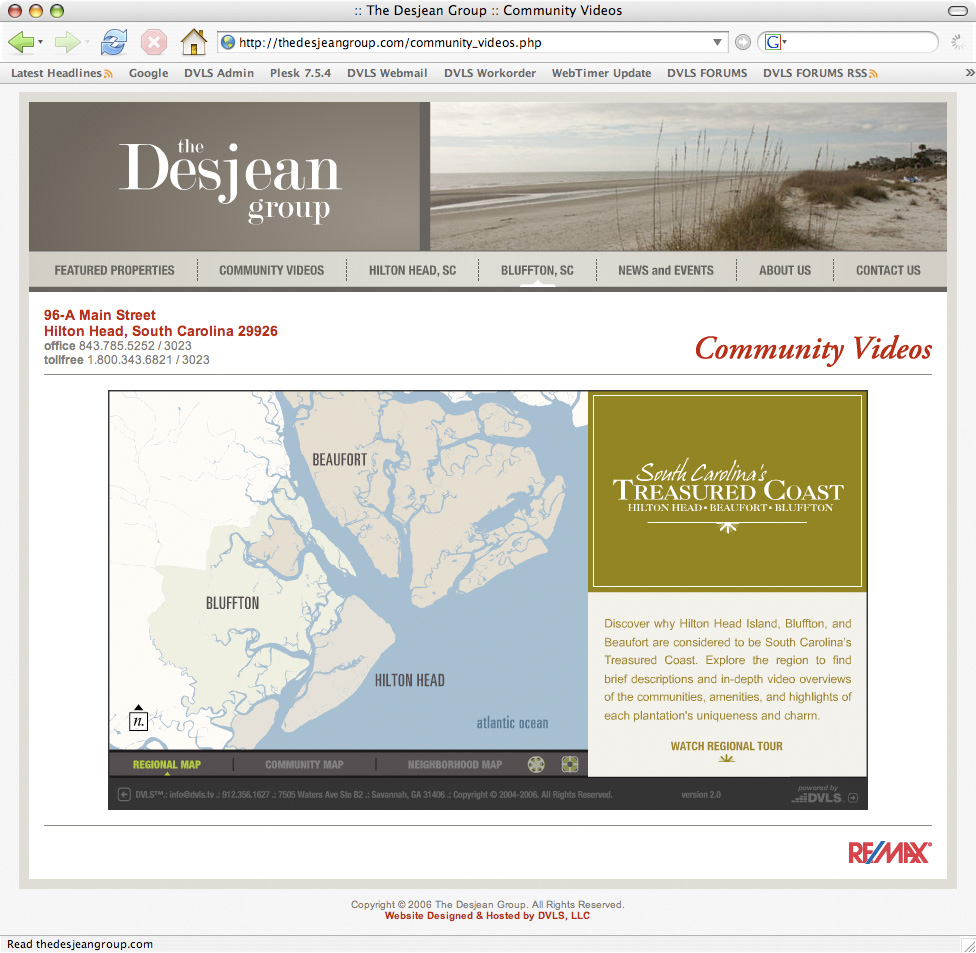The image size is (976, 953).
Task: Switch to Community Map tab
Action: (304, 764)
